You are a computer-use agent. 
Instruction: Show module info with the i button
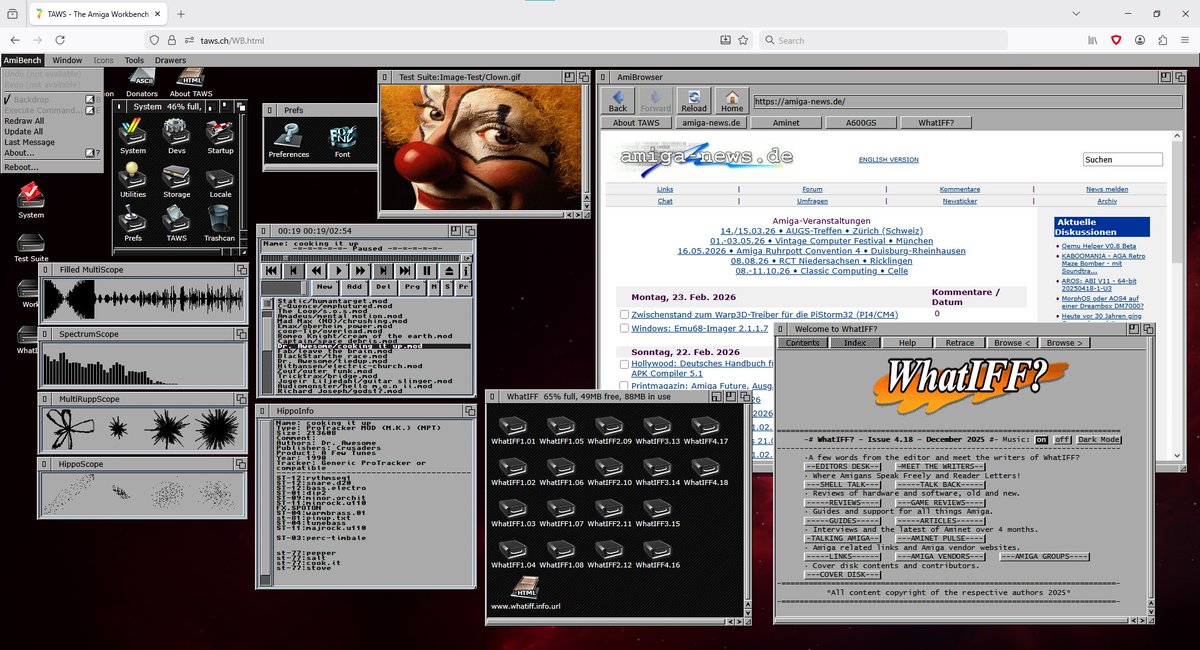pos(466,271)
